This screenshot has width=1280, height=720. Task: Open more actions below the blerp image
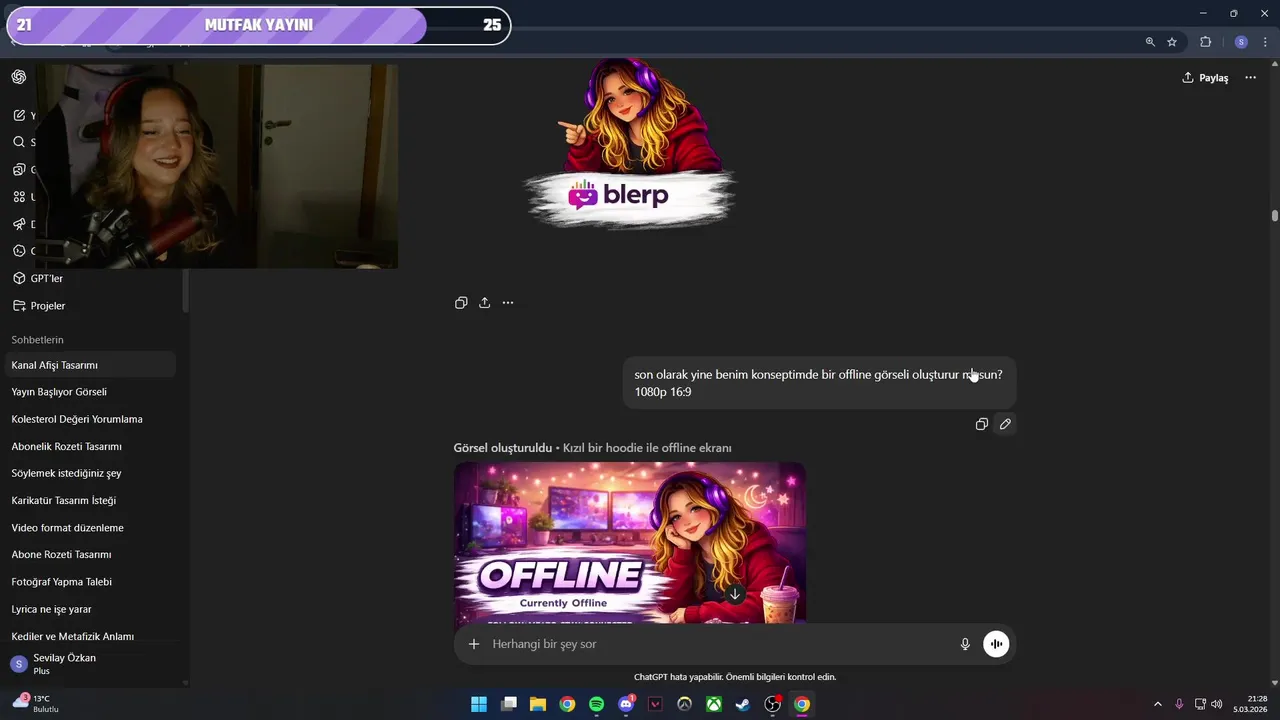(x=508, y=302)
